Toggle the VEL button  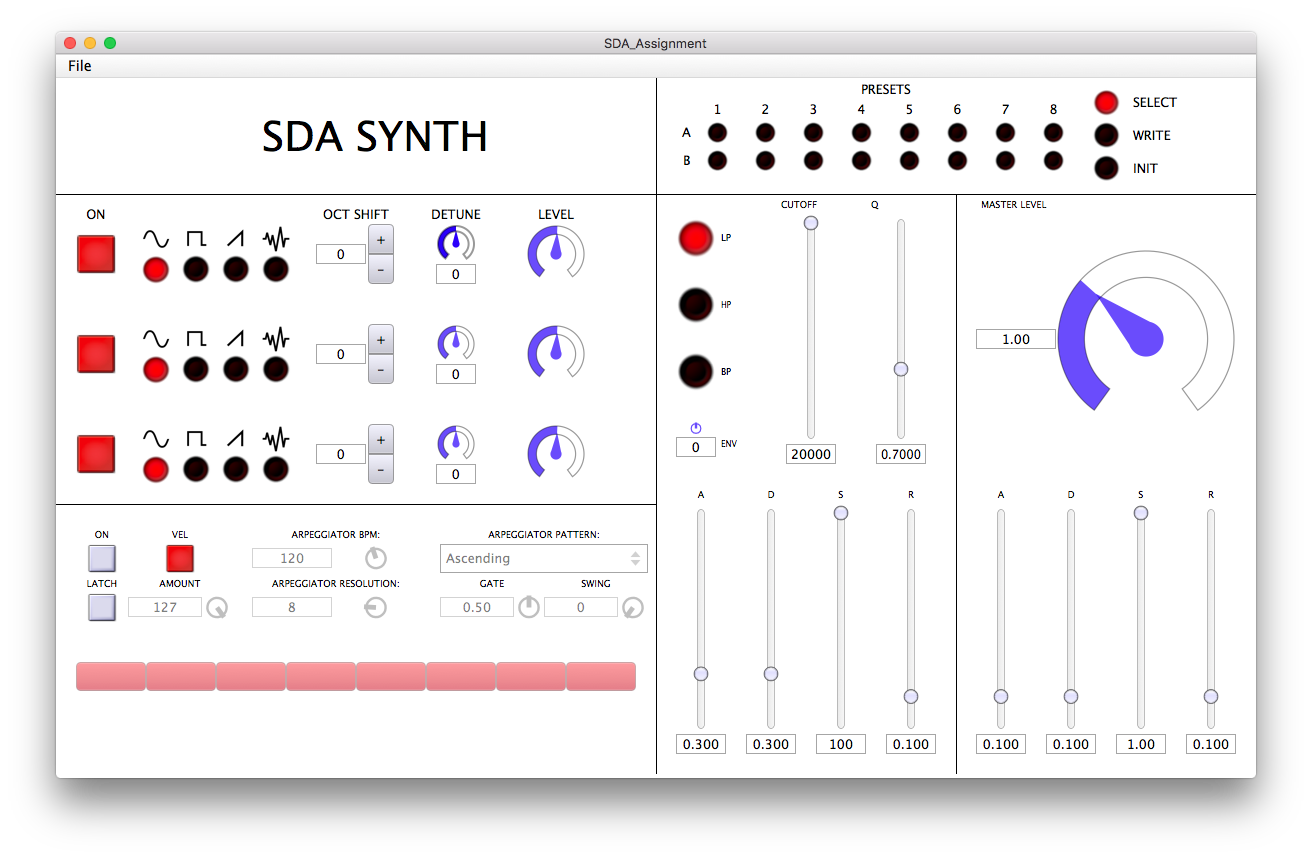180,558
